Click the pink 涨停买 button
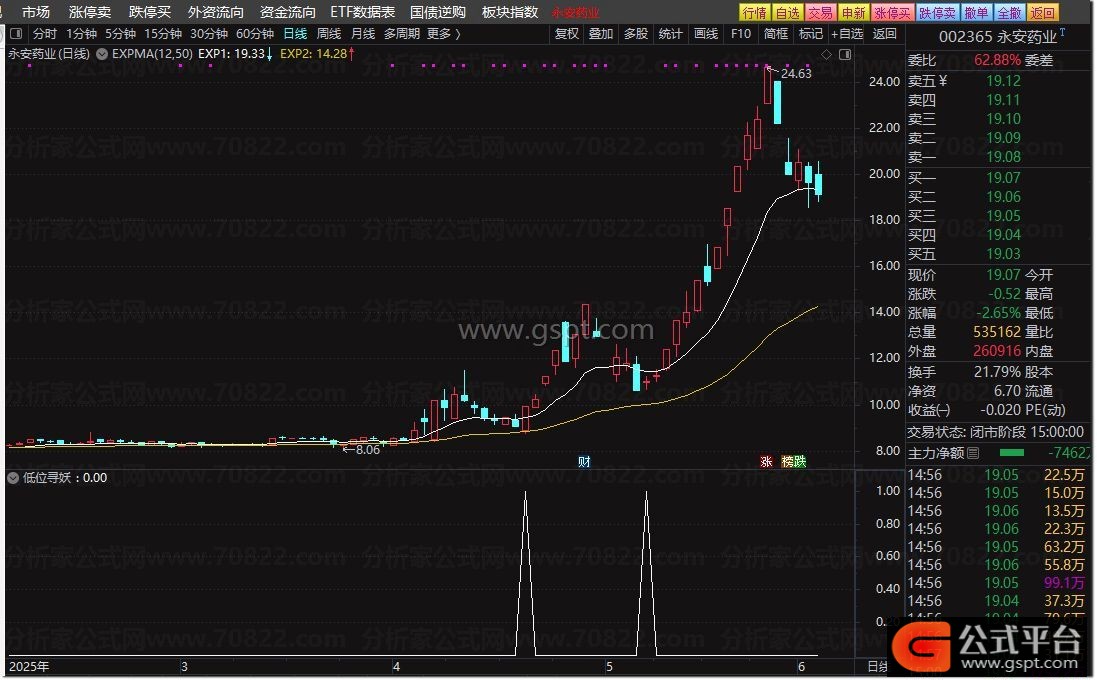The width and height of the screenshot is (1097, 680). [x=893, y=13]
